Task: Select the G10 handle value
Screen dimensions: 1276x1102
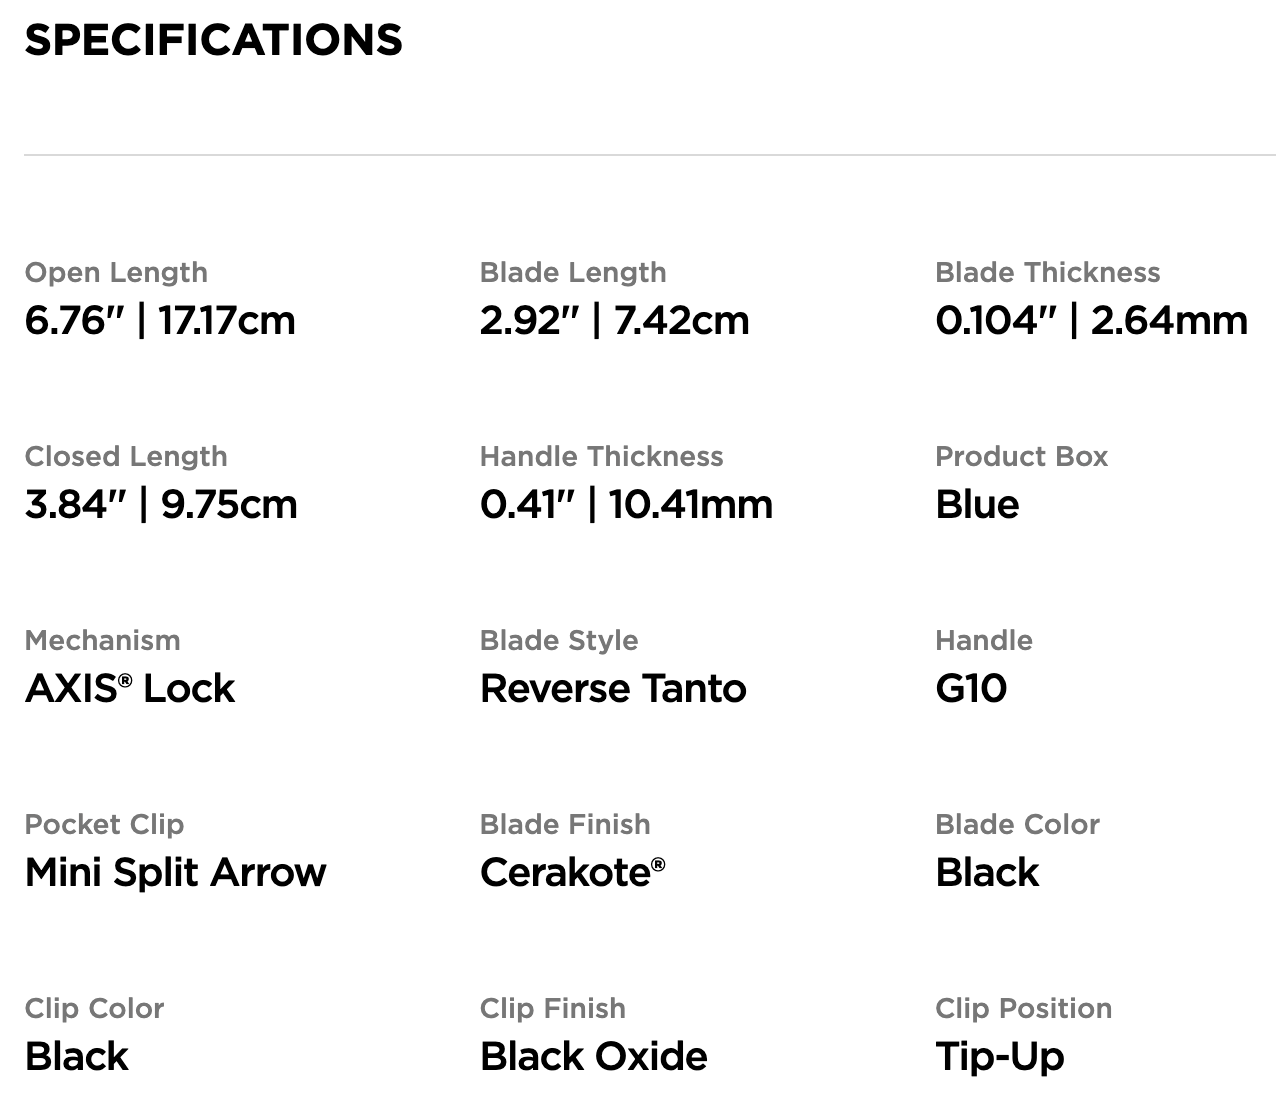Action: 971,689
